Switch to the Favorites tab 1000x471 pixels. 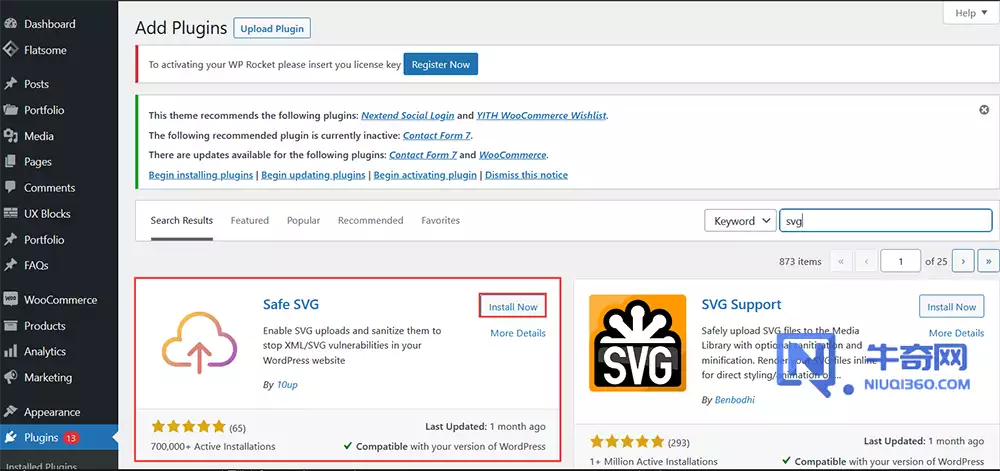(441, 221)
